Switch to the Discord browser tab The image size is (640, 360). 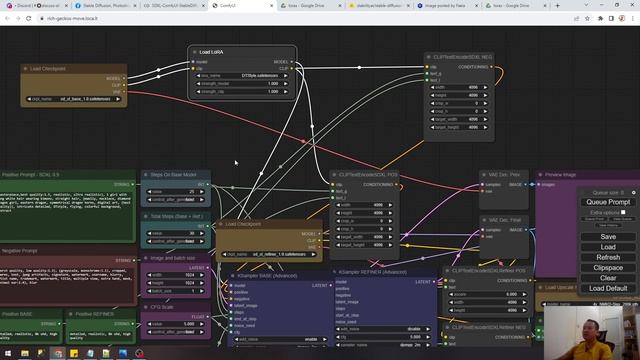(37, 6)
